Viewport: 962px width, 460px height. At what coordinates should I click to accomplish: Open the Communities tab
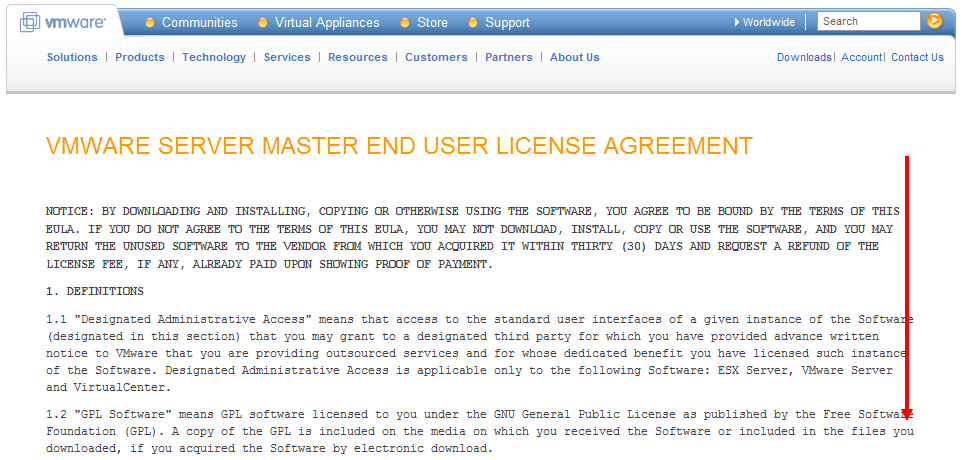[191, 23]
